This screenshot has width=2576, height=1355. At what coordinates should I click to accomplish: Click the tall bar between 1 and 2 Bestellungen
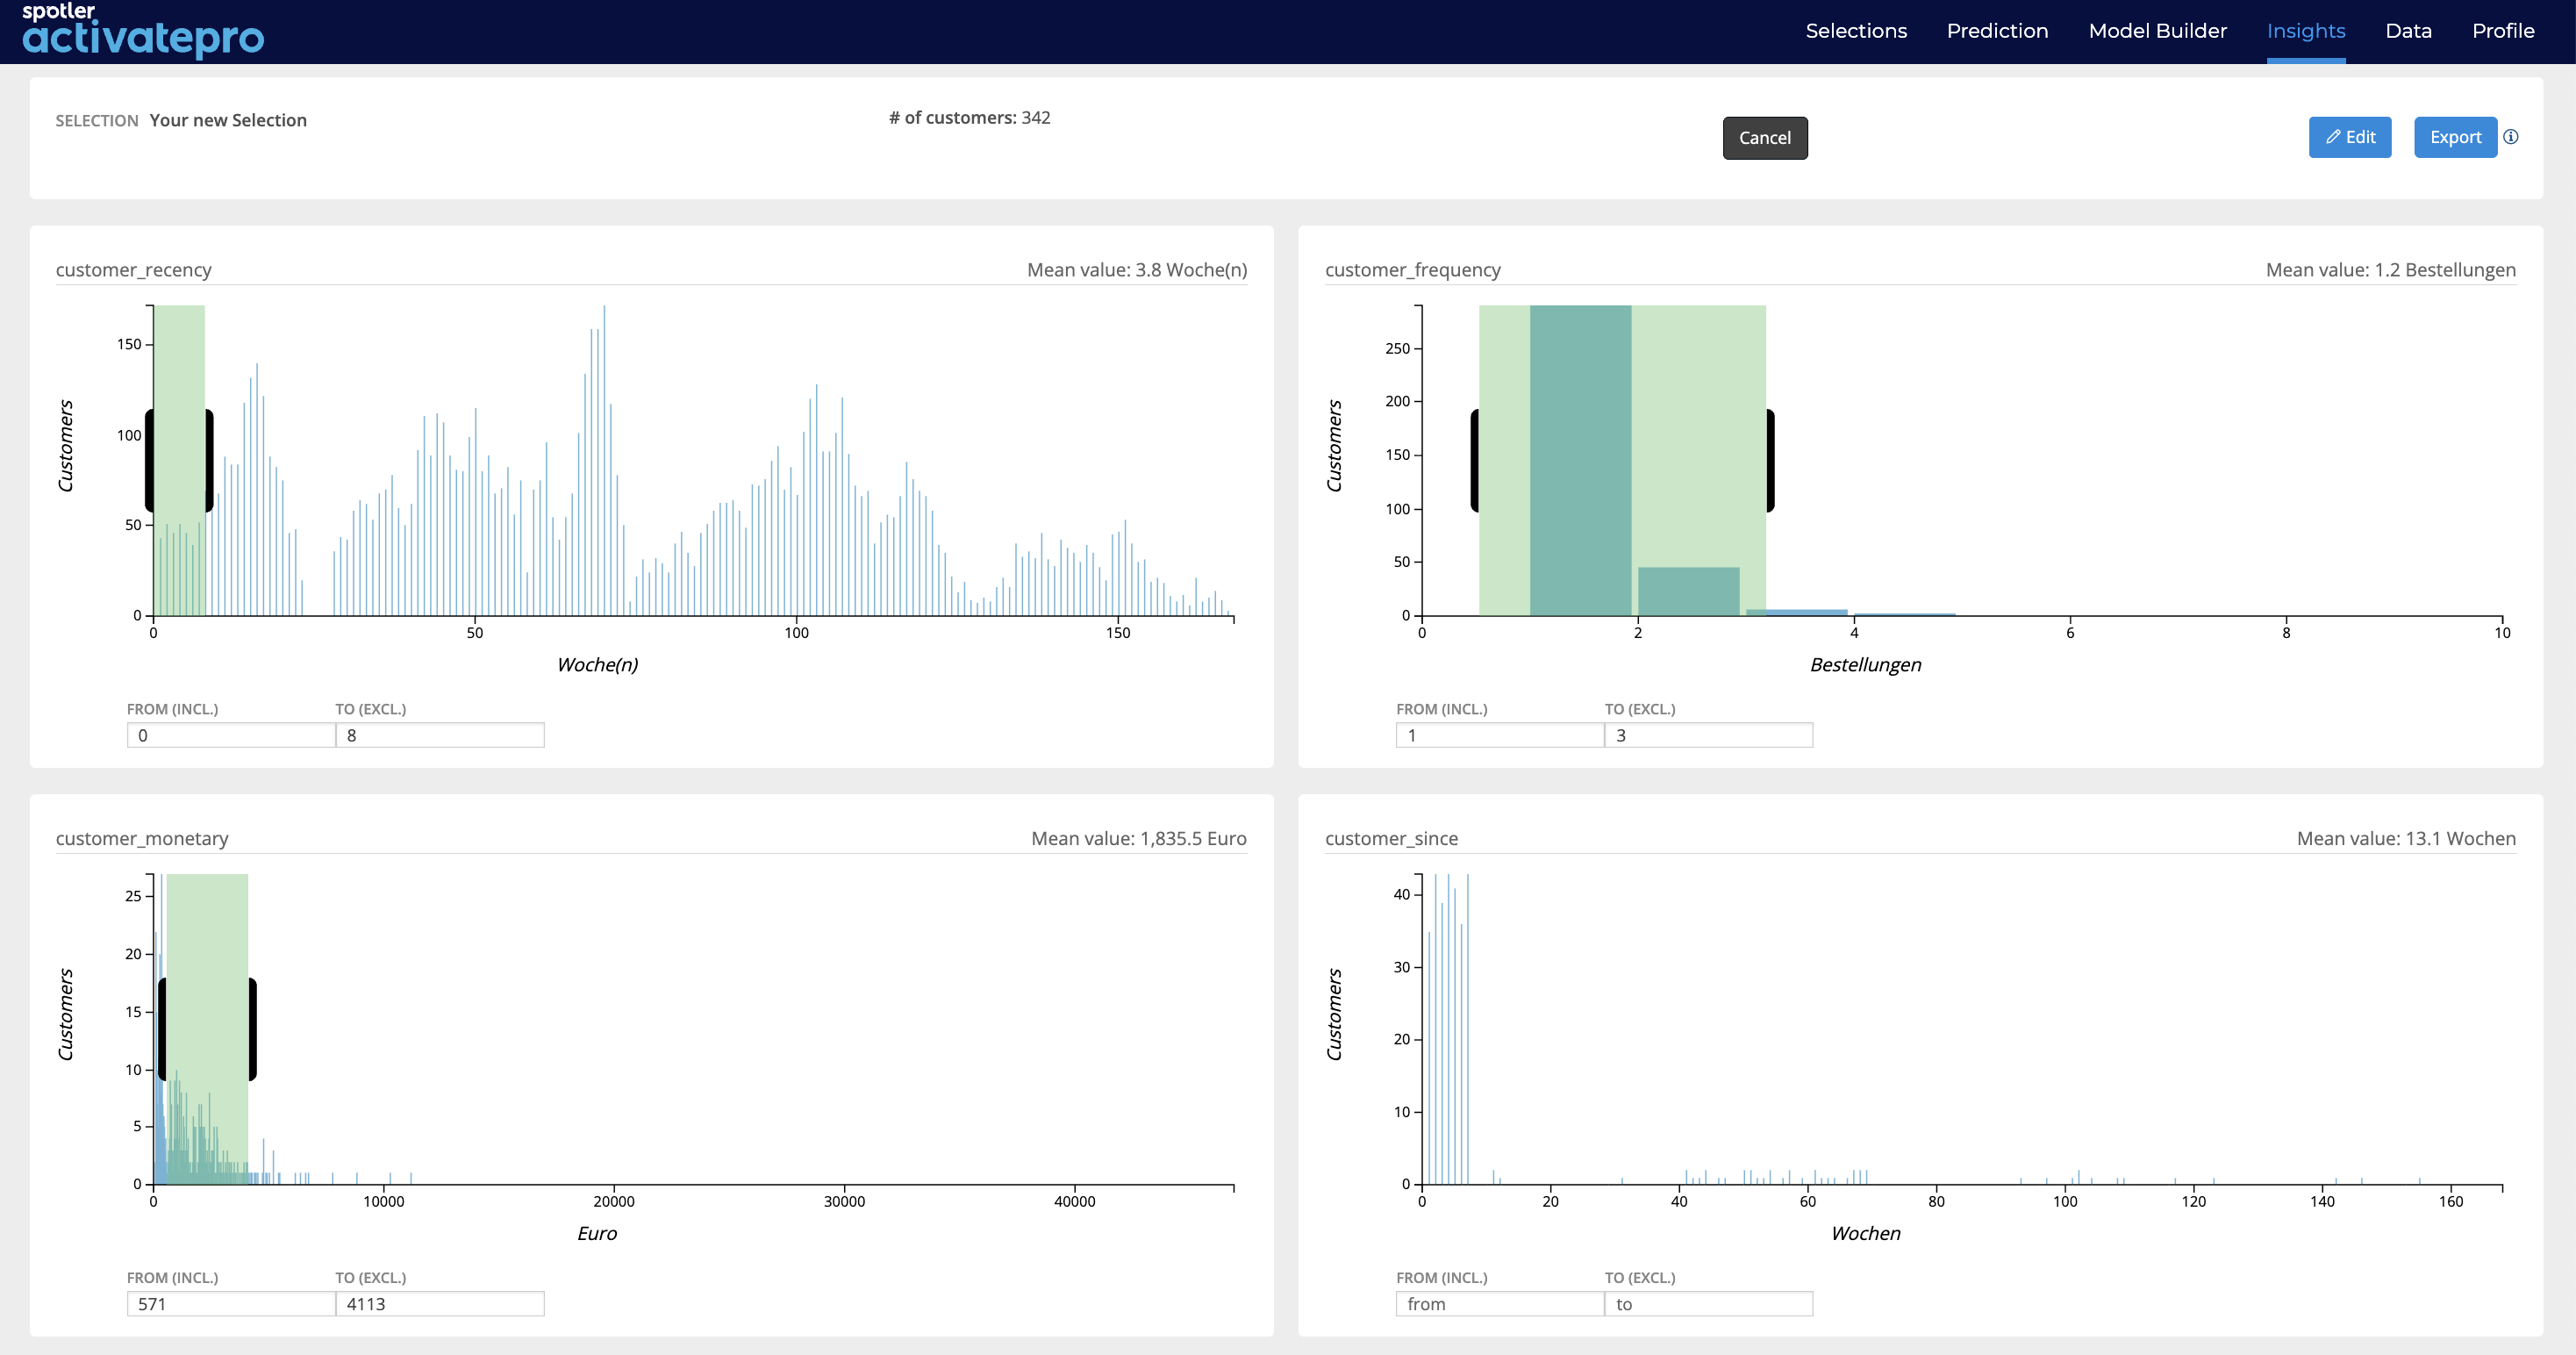[x=1580, y=460]
